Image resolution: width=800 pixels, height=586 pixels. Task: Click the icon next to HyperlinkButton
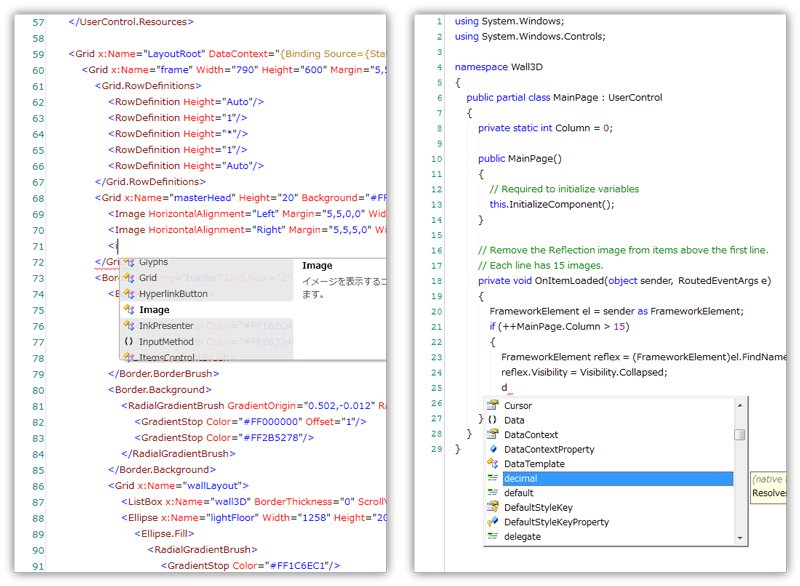tap(129, 294)
